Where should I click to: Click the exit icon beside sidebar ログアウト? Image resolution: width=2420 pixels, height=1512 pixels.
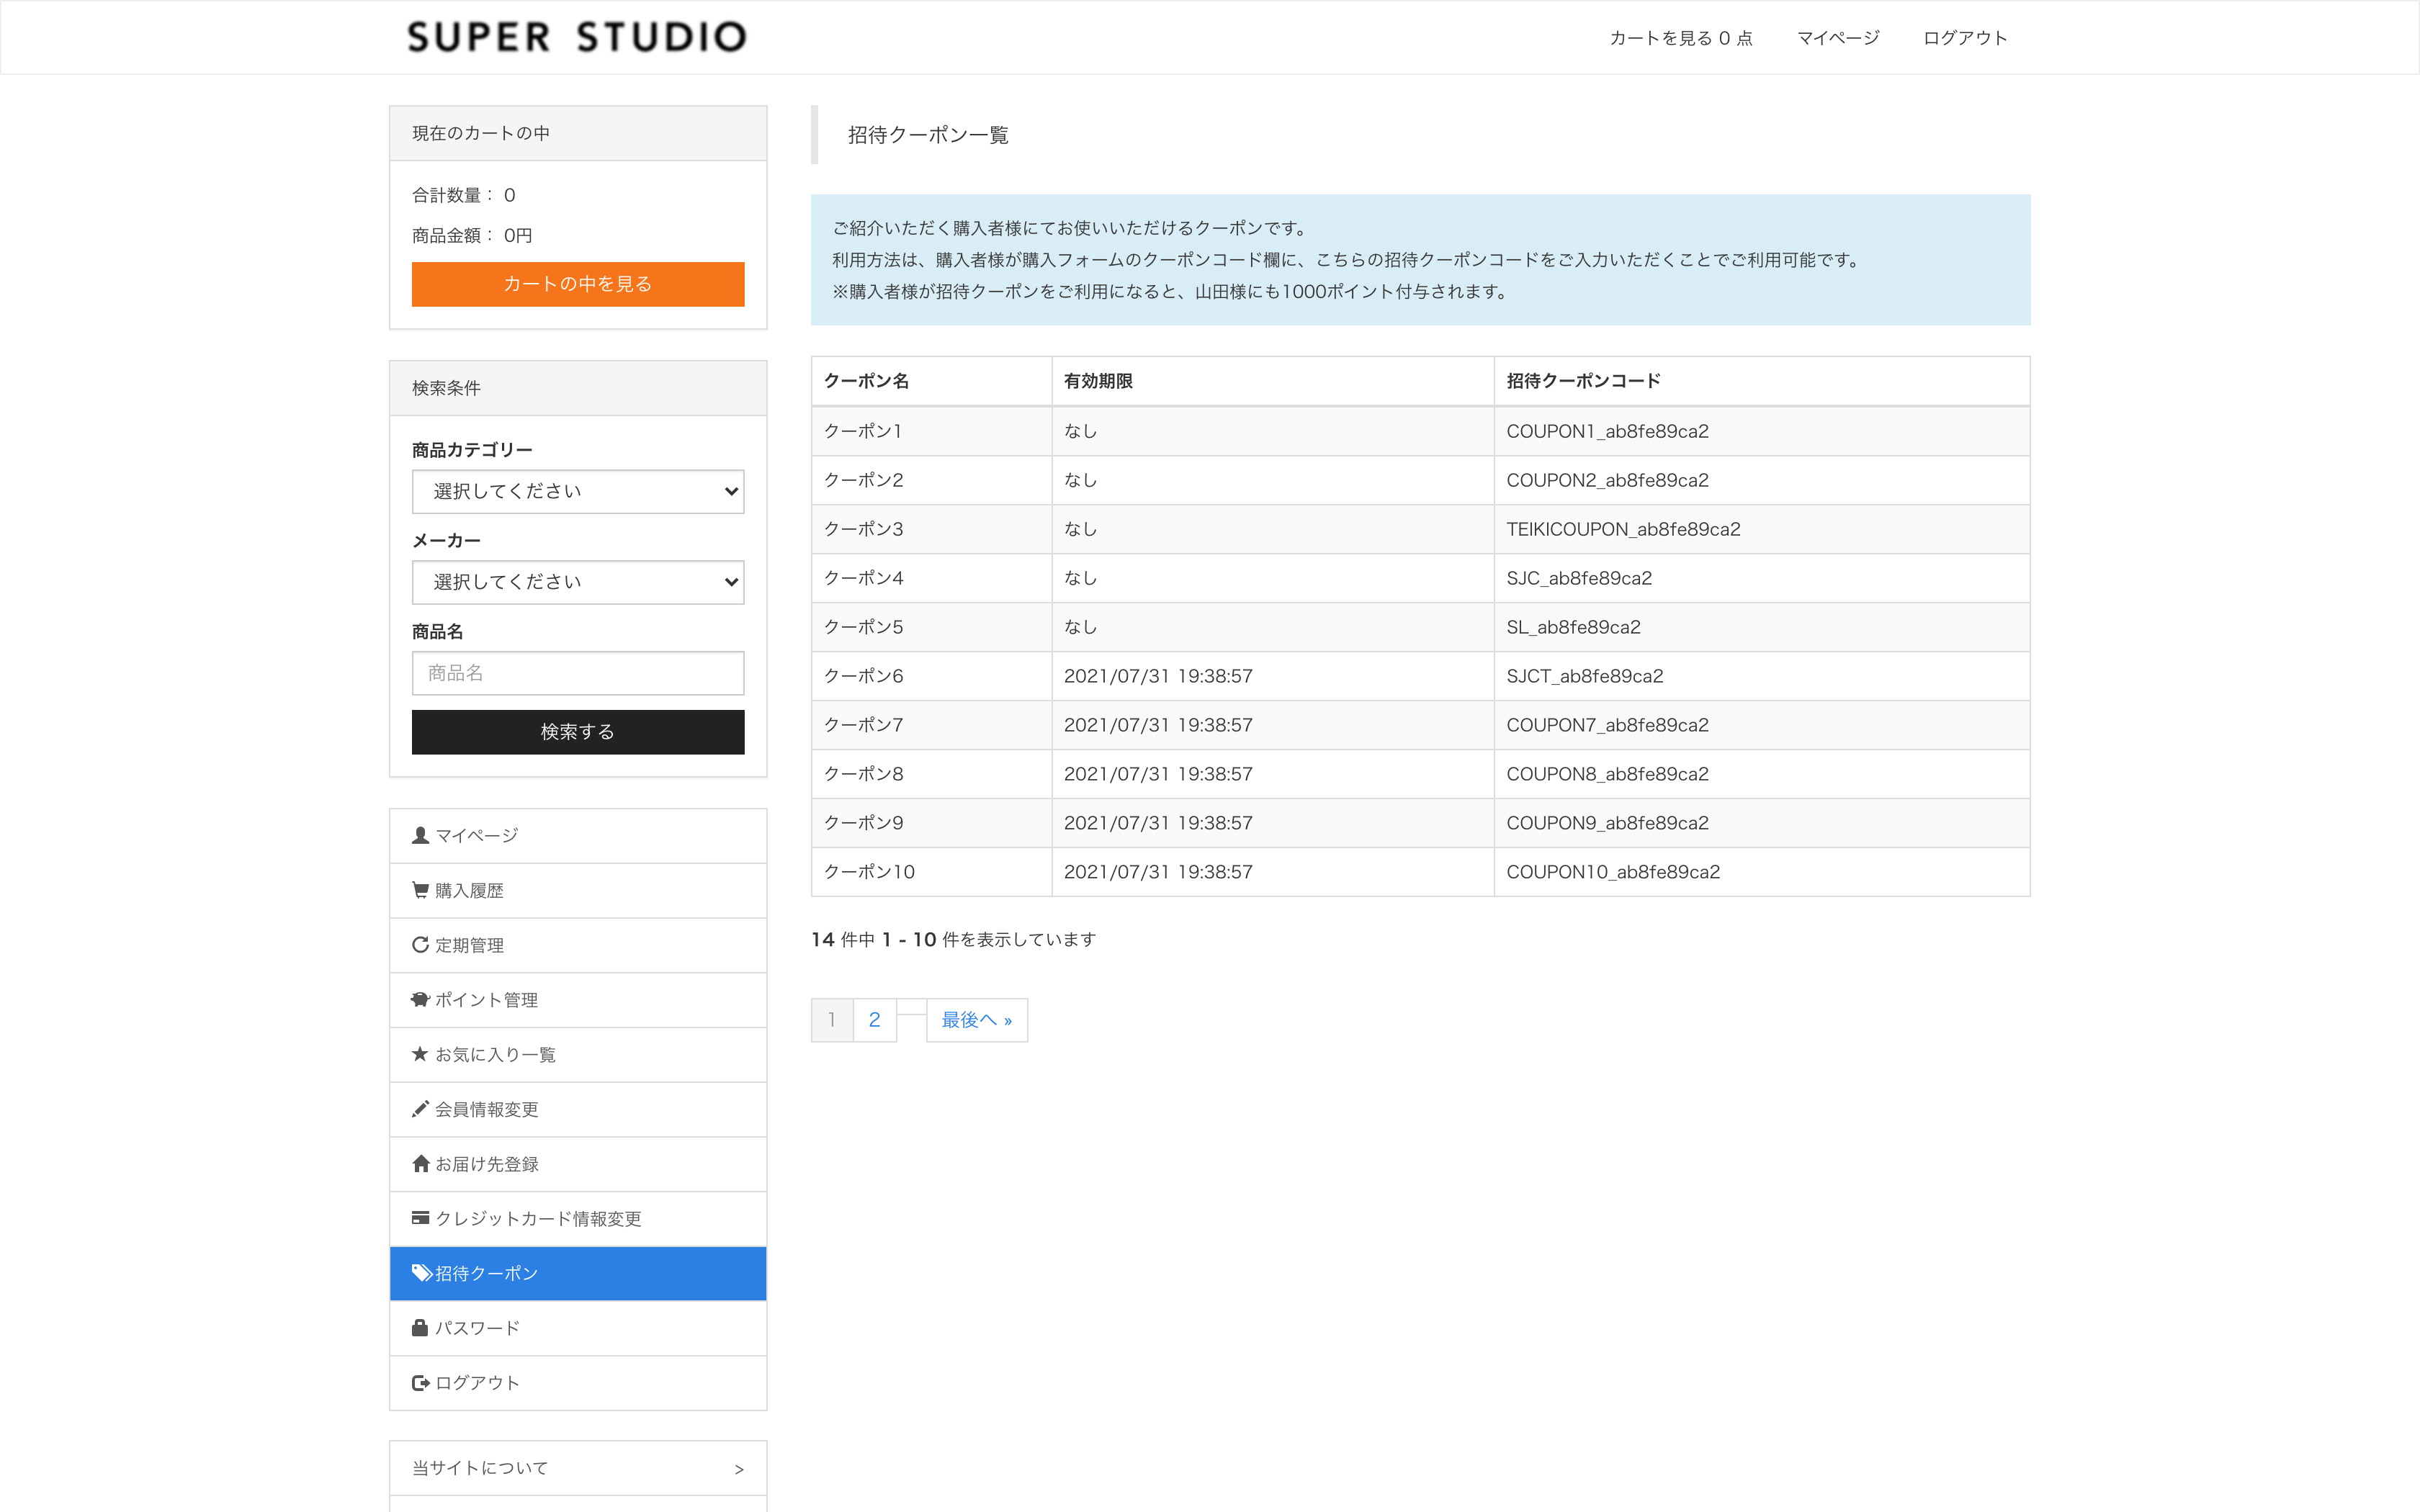pos(421,1382)
